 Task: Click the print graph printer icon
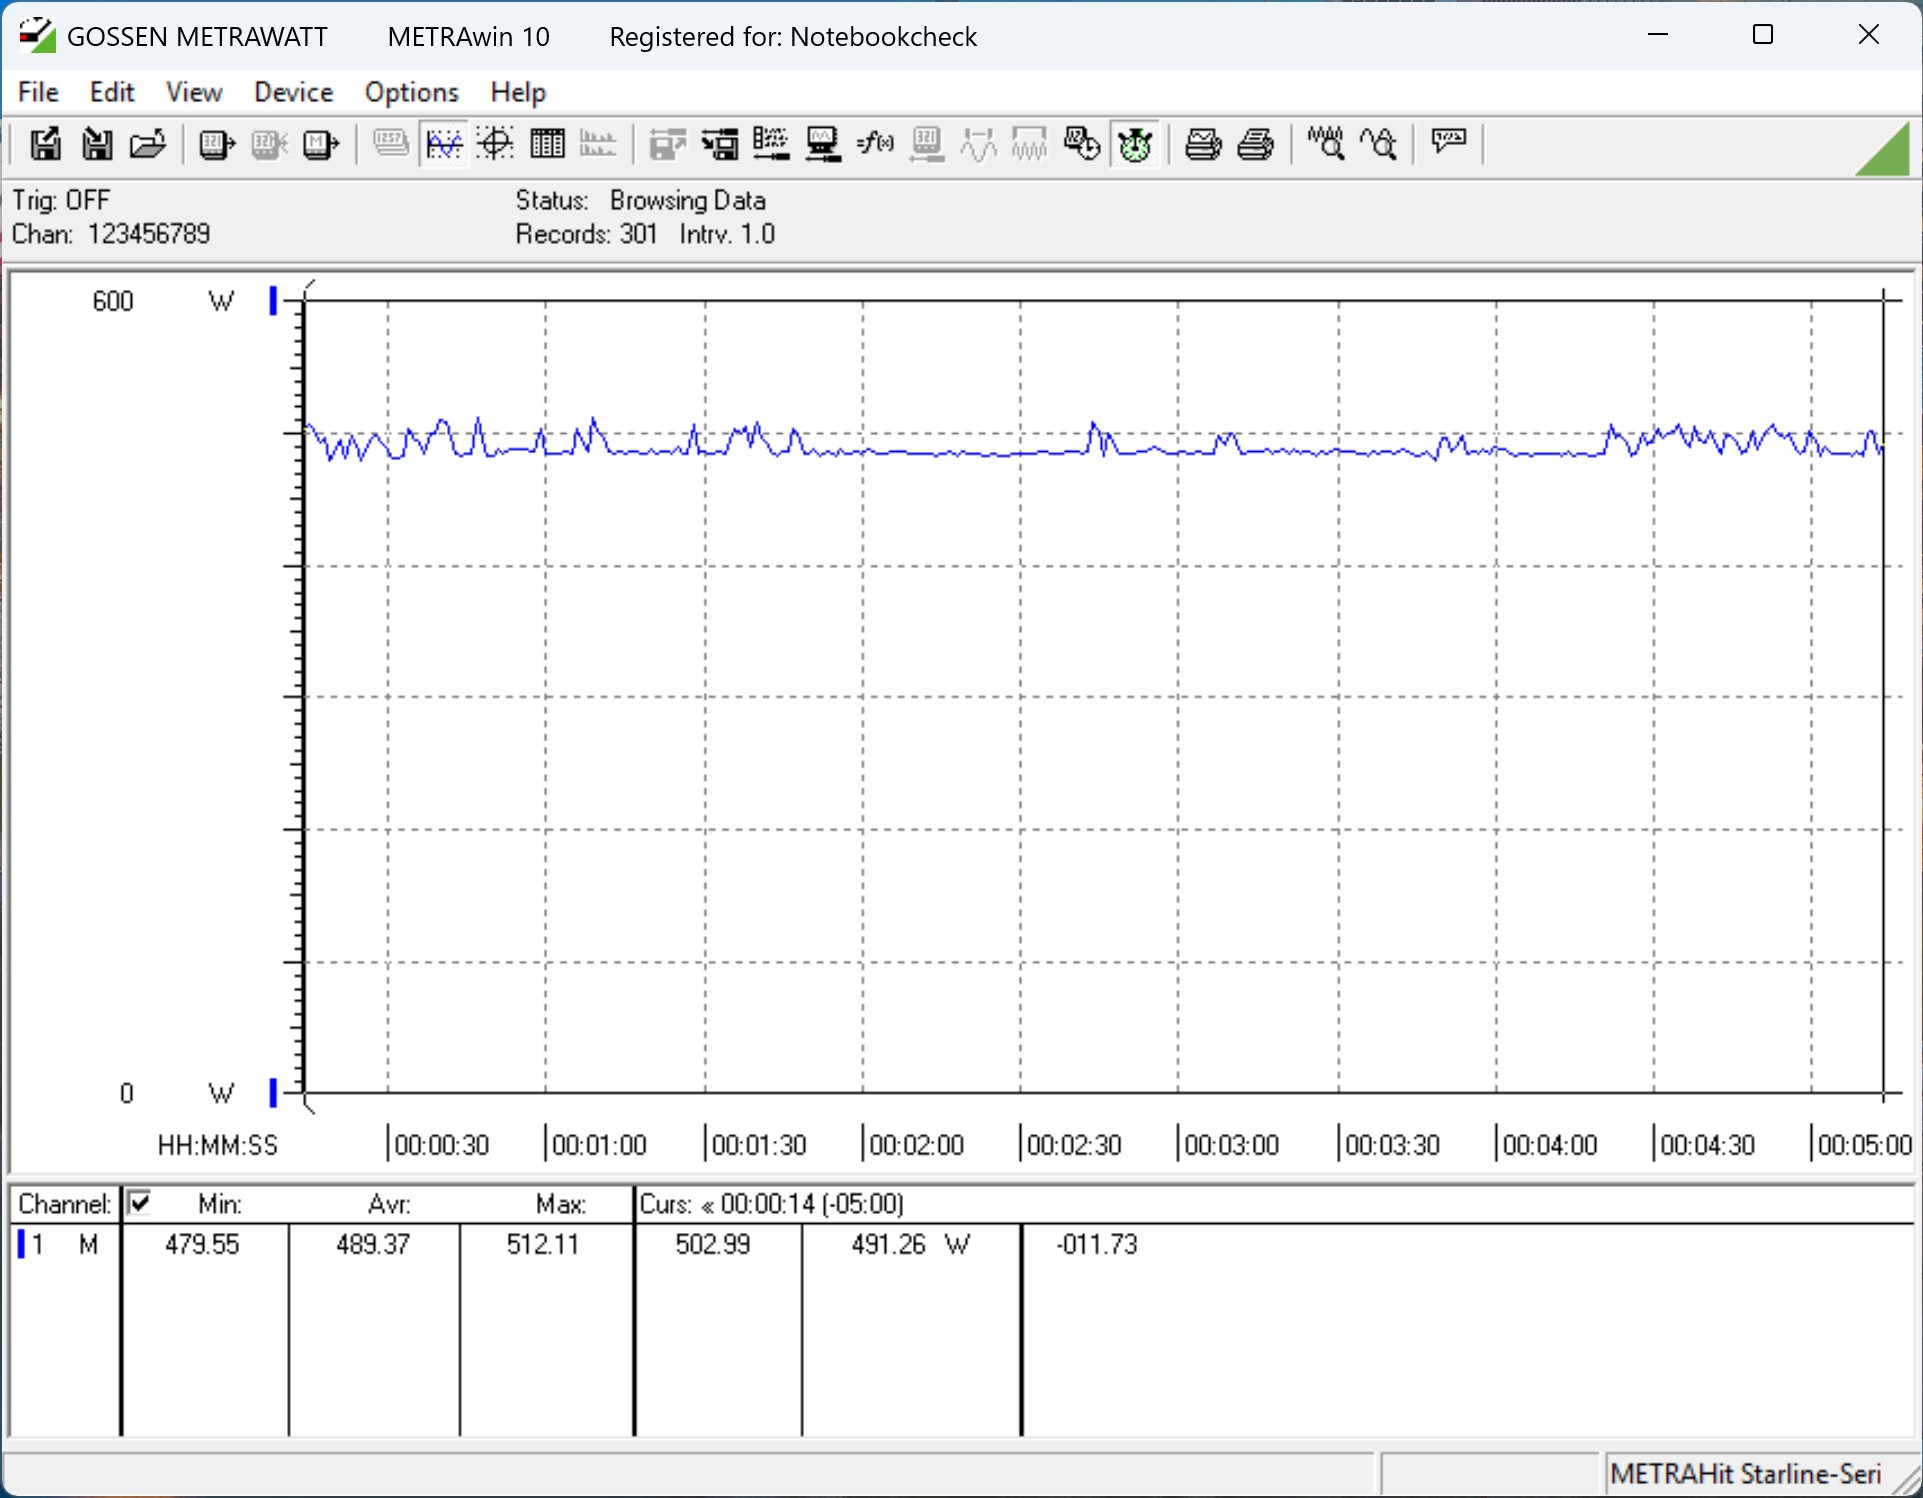click(1202, 144)
